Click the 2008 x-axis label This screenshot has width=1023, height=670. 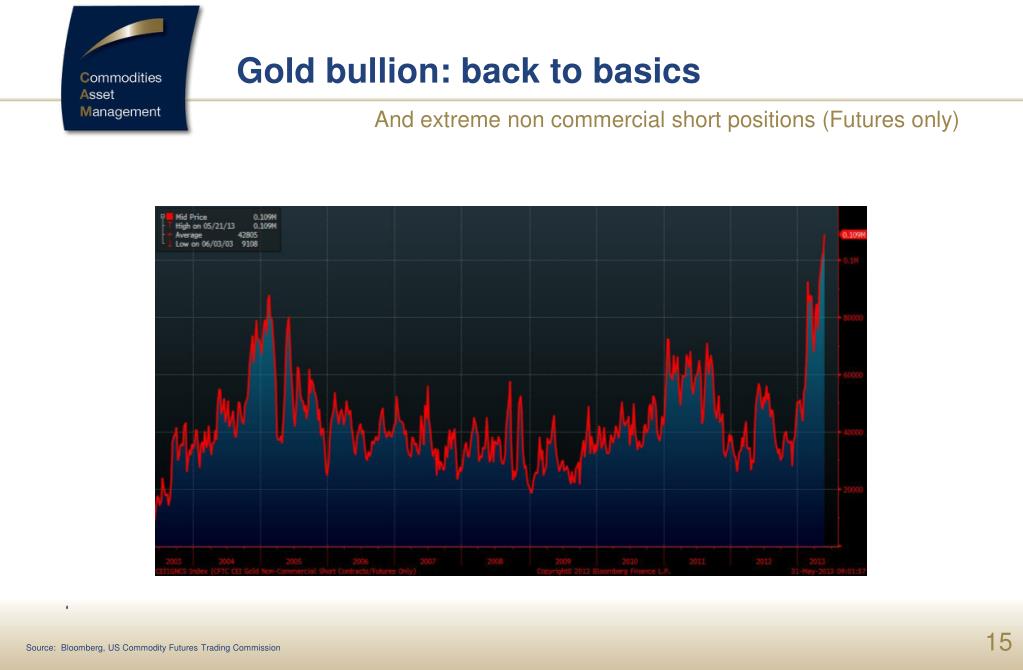coord(495,561)
